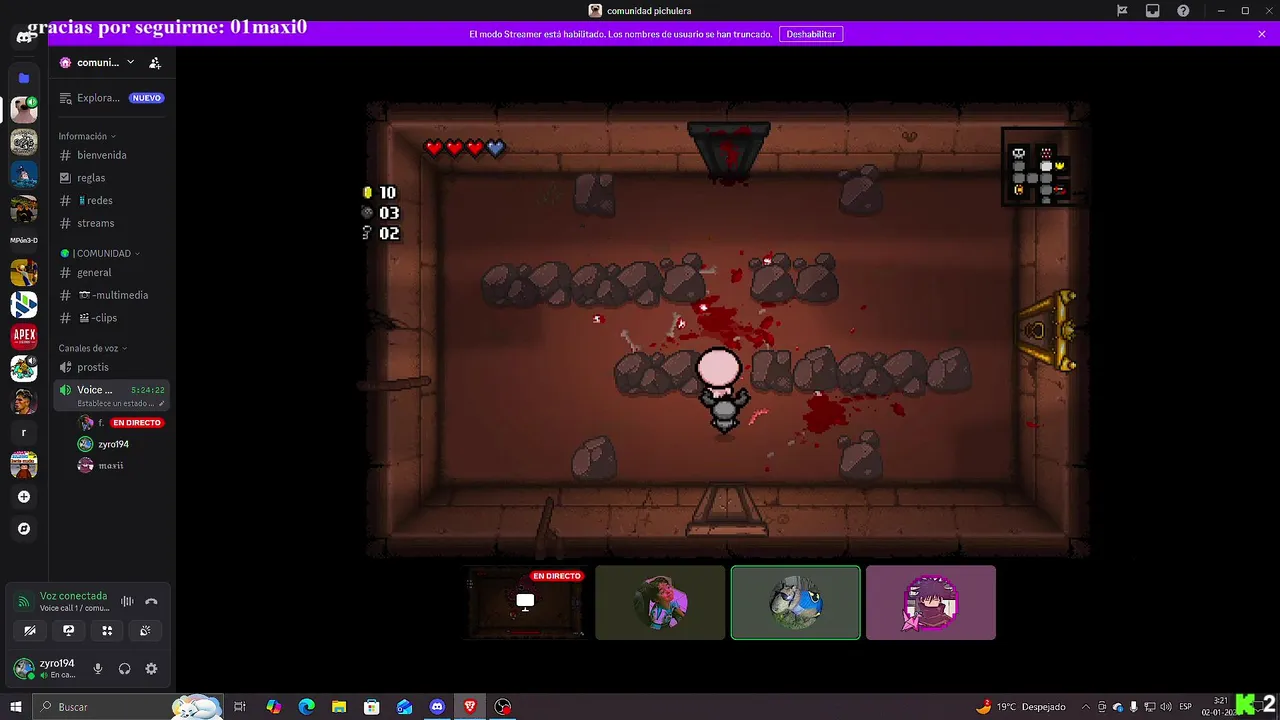
Task: Select the olive-background participant tile
Action: click(x=660, y=602)
